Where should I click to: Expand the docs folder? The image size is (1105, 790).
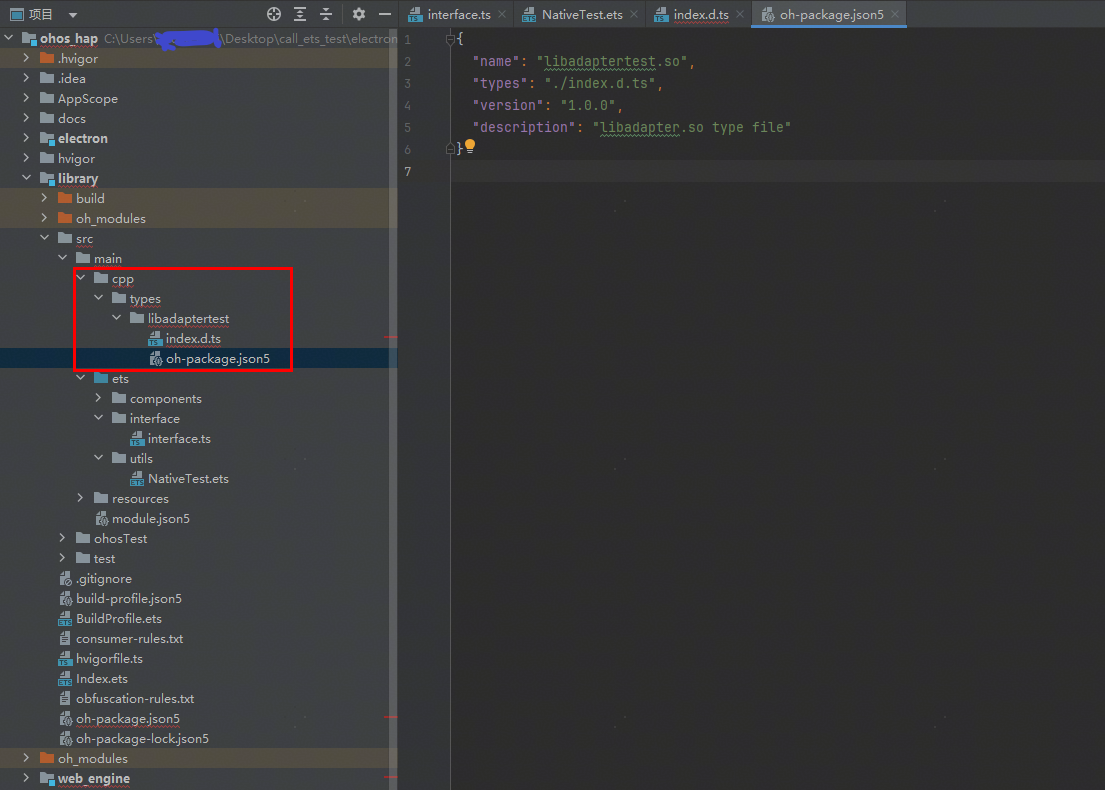click(26, 118)
